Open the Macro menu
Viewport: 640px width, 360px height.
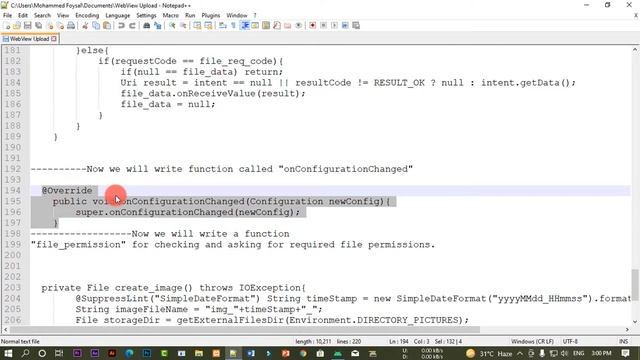(171, 16)
